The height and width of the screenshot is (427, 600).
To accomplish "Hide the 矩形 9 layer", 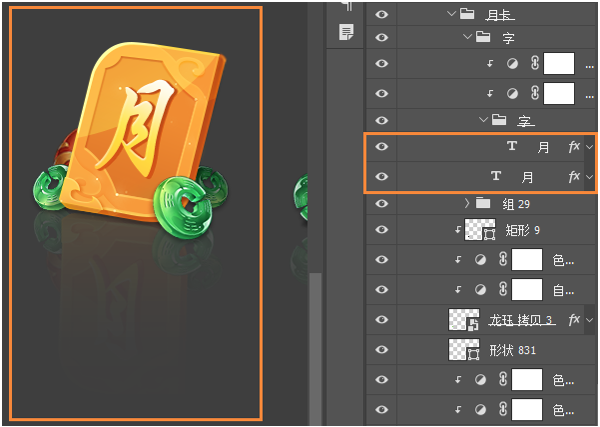I will (x=382, y=230).
